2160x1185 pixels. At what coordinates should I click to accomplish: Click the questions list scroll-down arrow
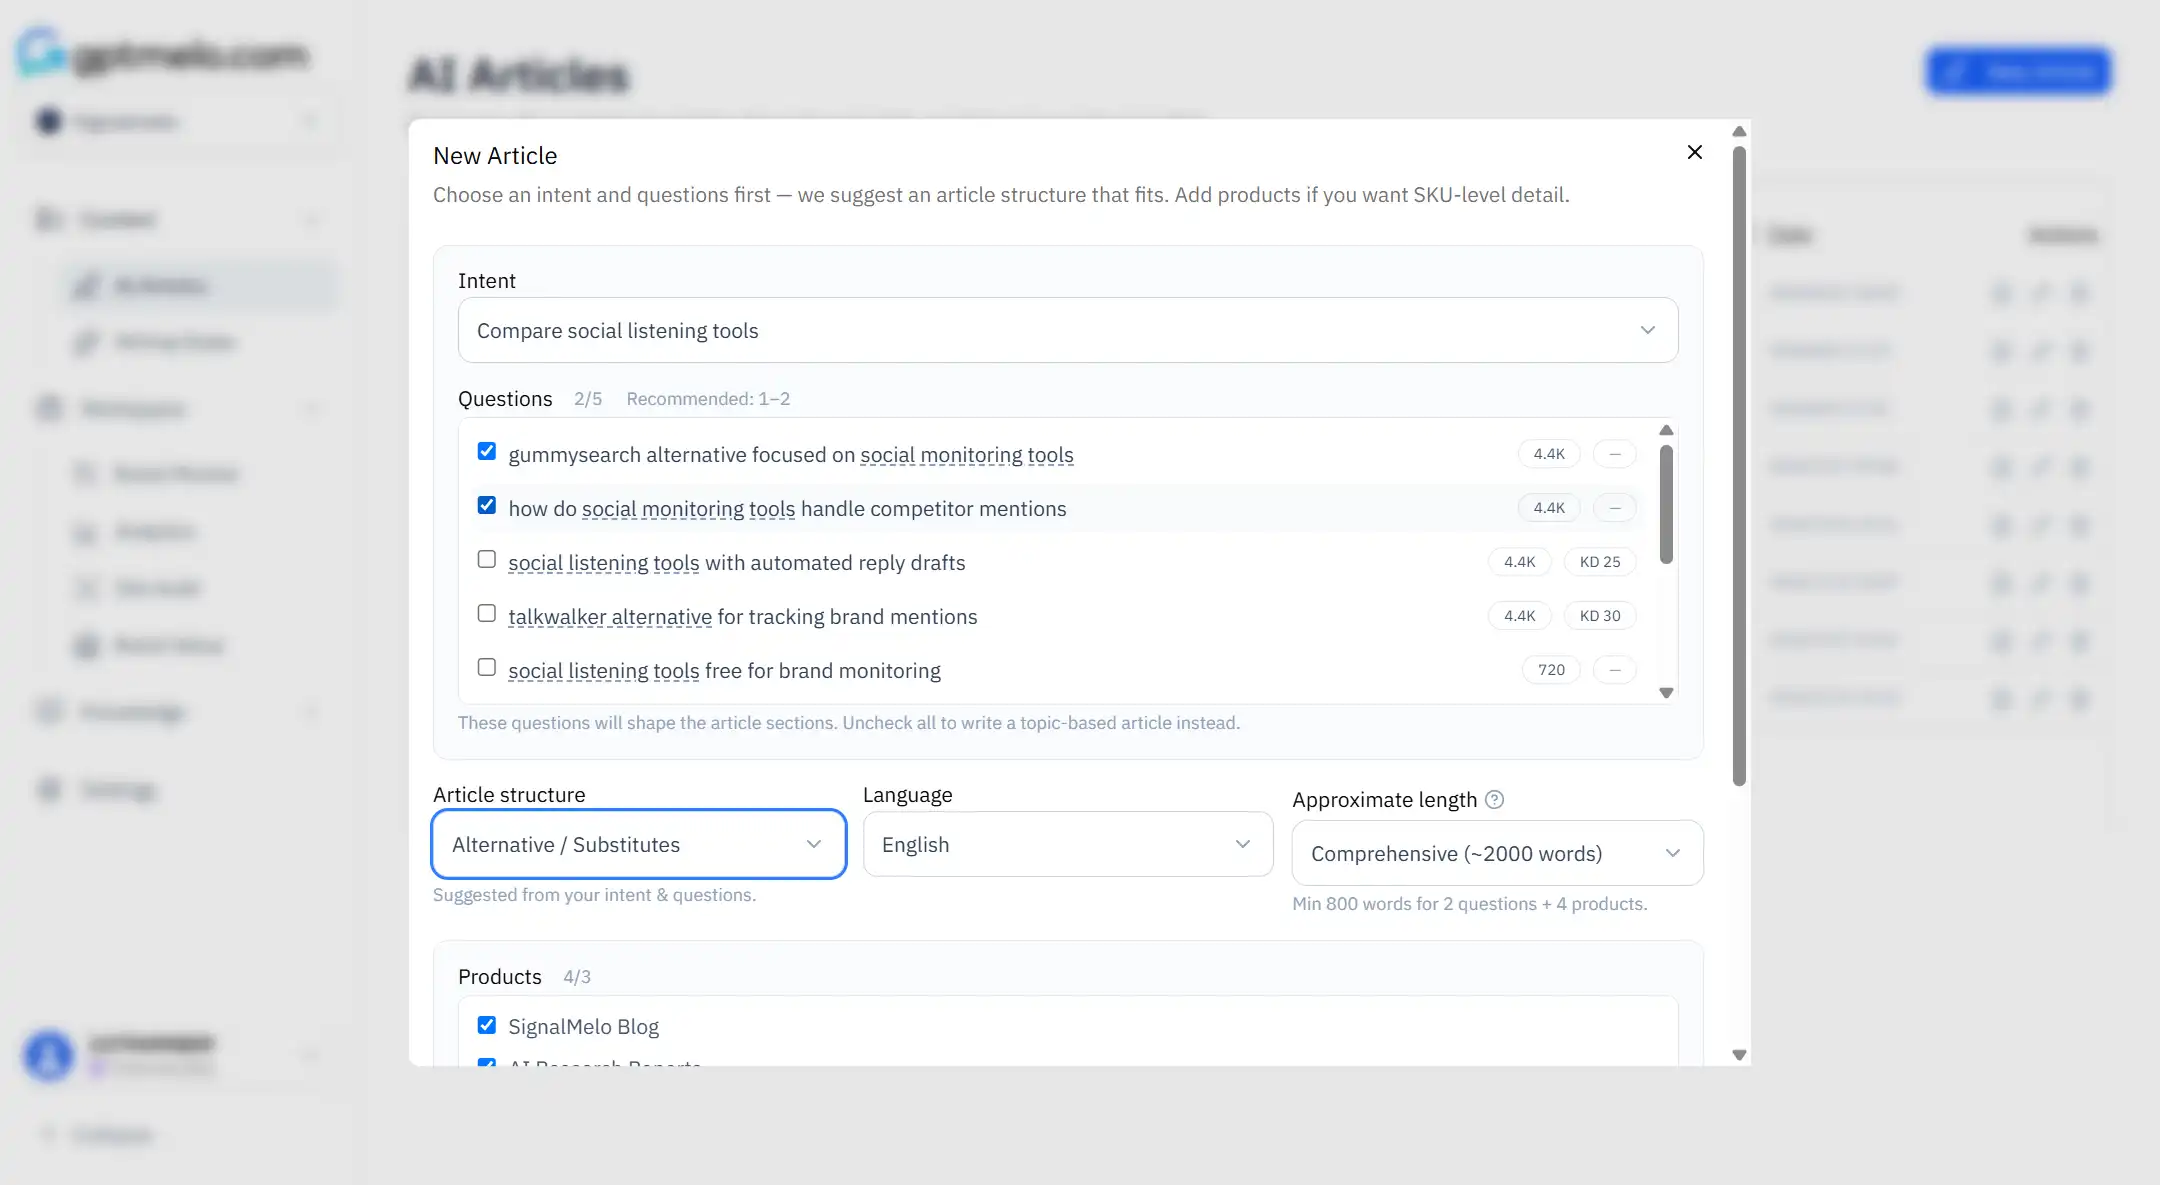point(1666,692)
